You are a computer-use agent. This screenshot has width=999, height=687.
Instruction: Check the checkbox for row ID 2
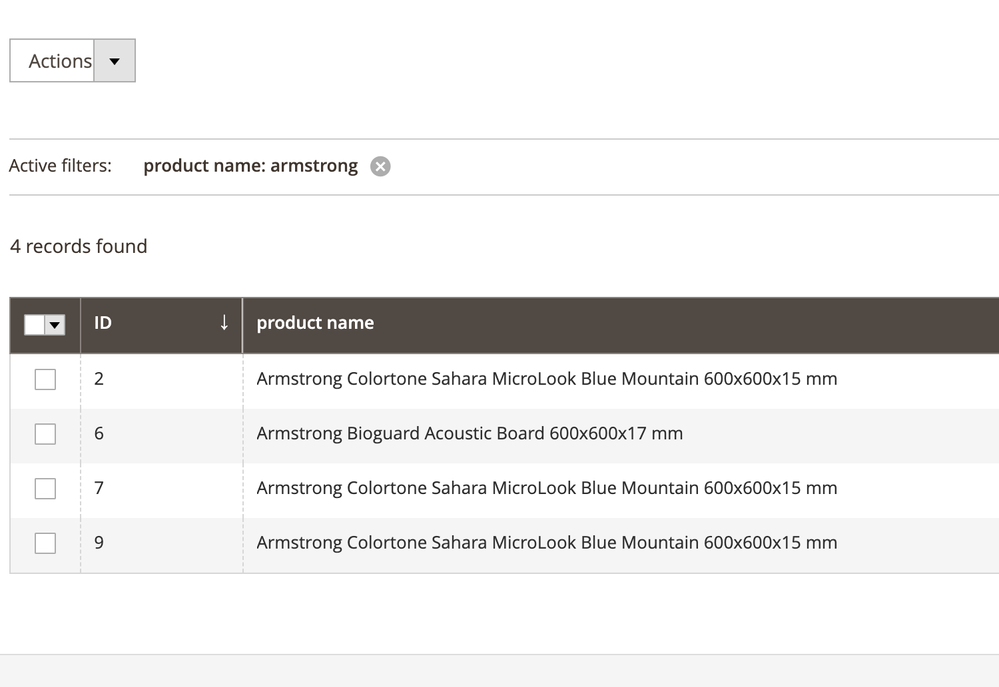click(45, 379)
